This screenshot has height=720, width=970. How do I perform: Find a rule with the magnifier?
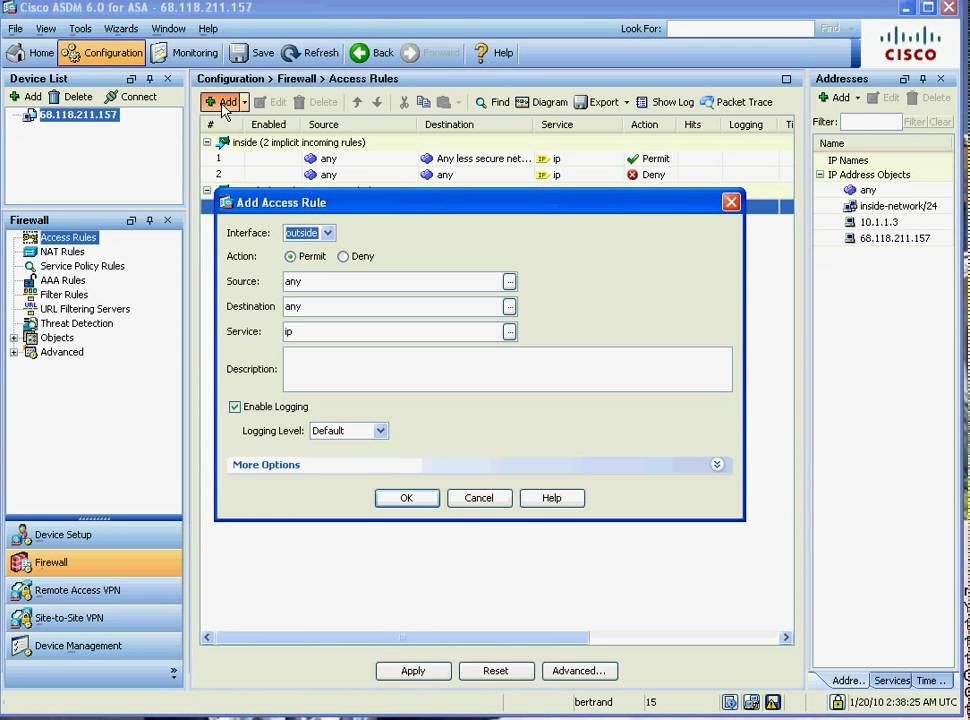492,102
